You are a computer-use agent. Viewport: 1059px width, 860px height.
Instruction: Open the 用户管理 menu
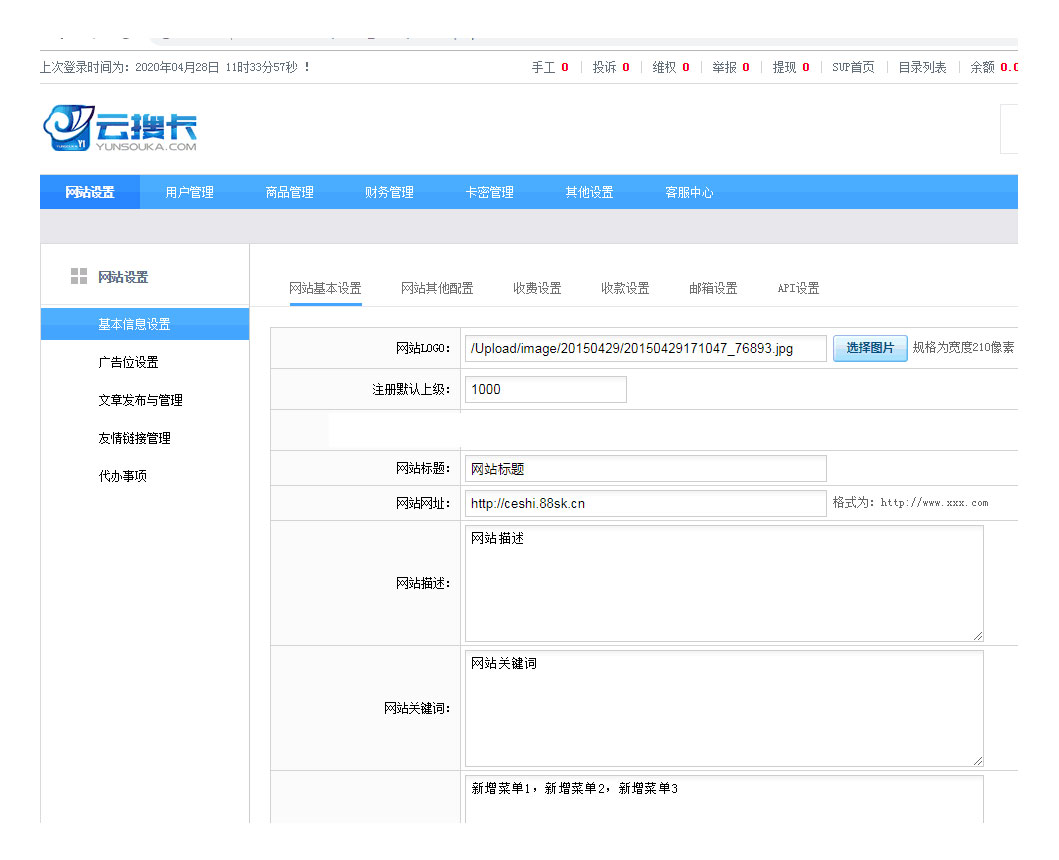click(189, 192)
